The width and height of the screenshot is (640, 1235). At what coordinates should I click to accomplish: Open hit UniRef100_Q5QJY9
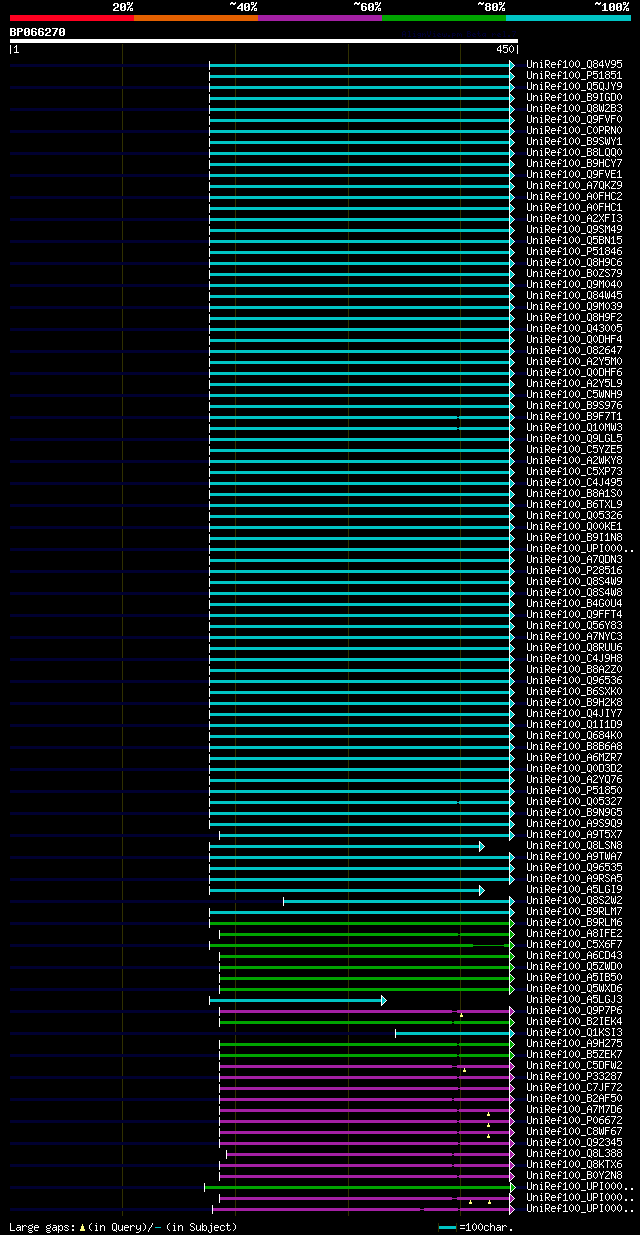(x=574, y=86)
